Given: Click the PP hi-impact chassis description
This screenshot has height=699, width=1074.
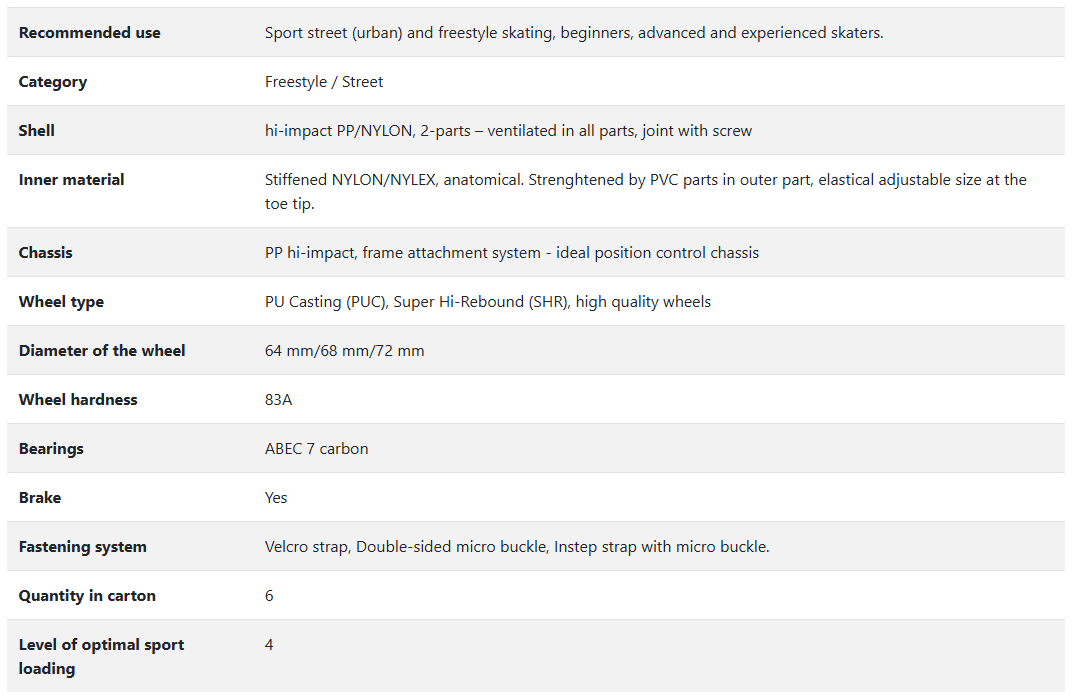Looking at the screenshot, I should tap(511, 253).
